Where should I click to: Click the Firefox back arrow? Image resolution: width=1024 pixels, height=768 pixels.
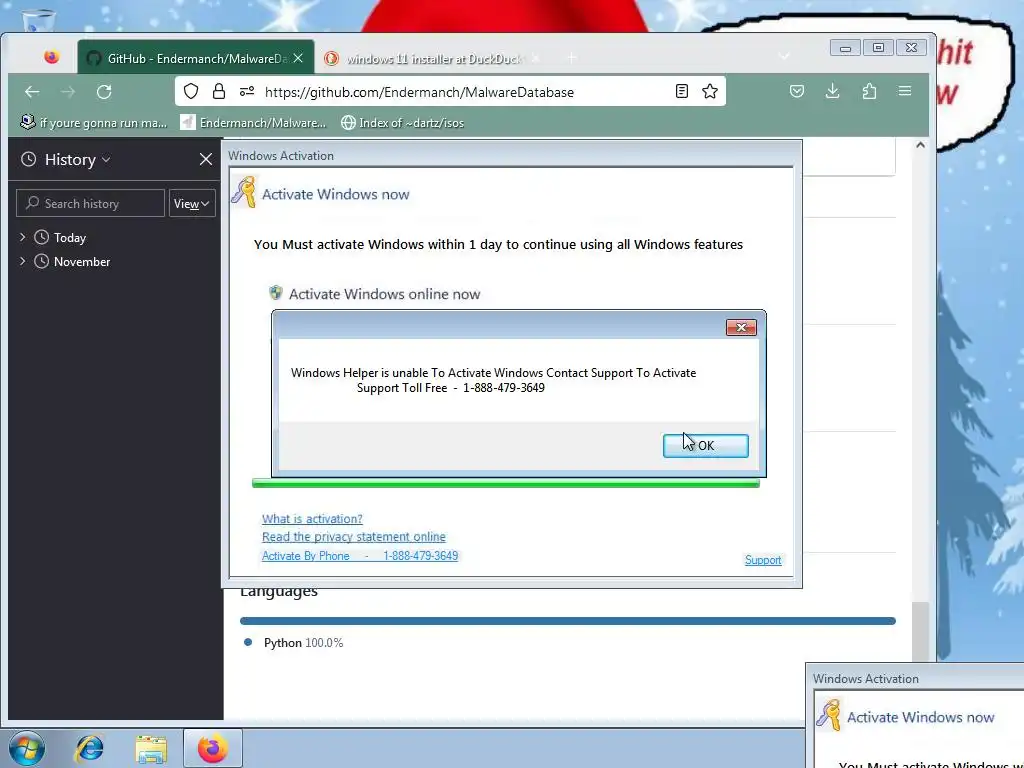tap(32, 92)
